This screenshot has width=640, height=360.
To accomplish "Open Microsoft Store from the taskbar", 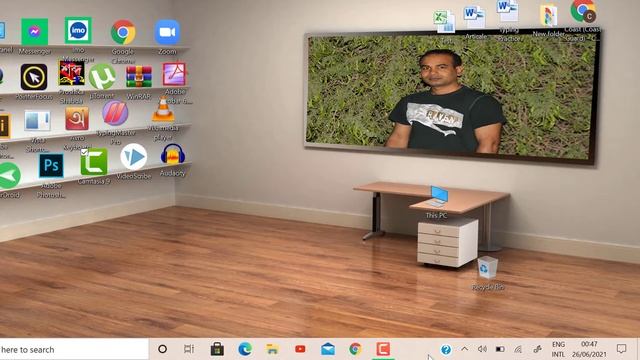I will (x=217, y=349).
